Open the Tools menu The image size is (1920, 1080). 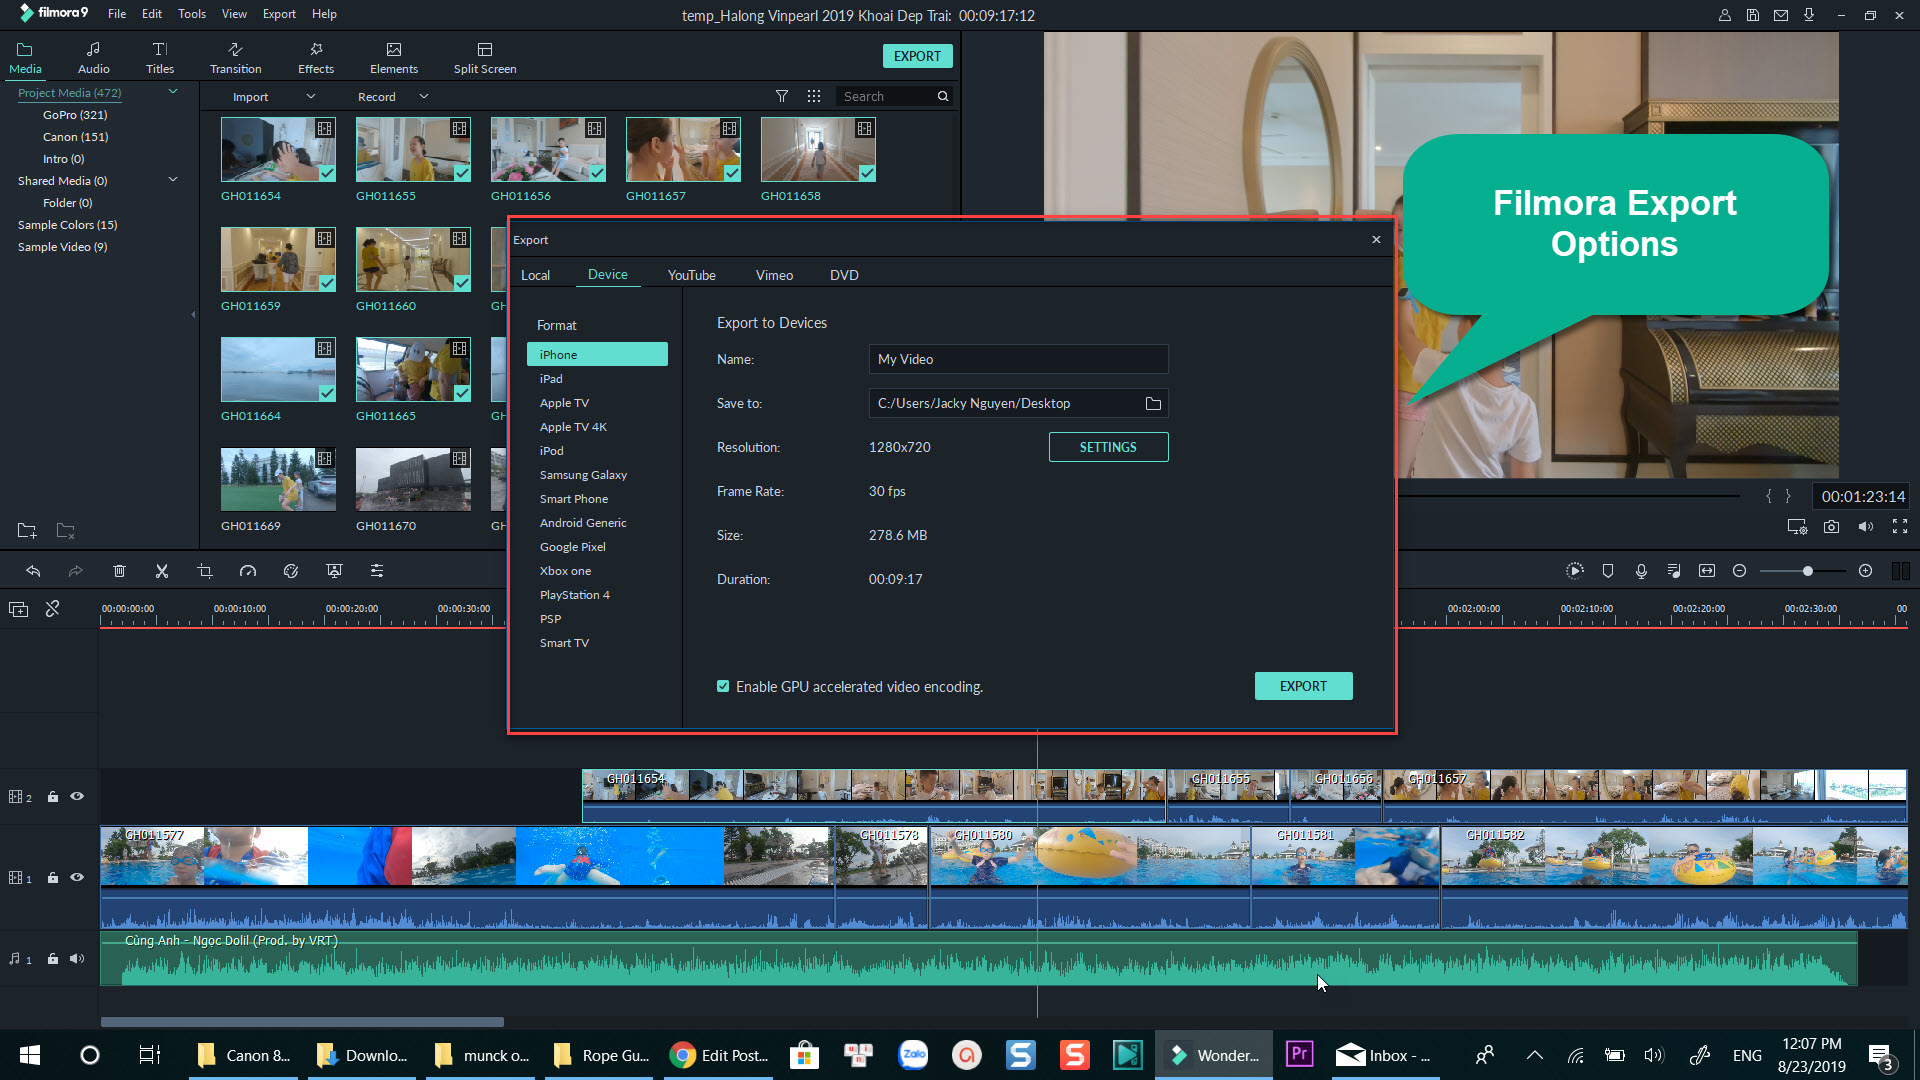191,14
